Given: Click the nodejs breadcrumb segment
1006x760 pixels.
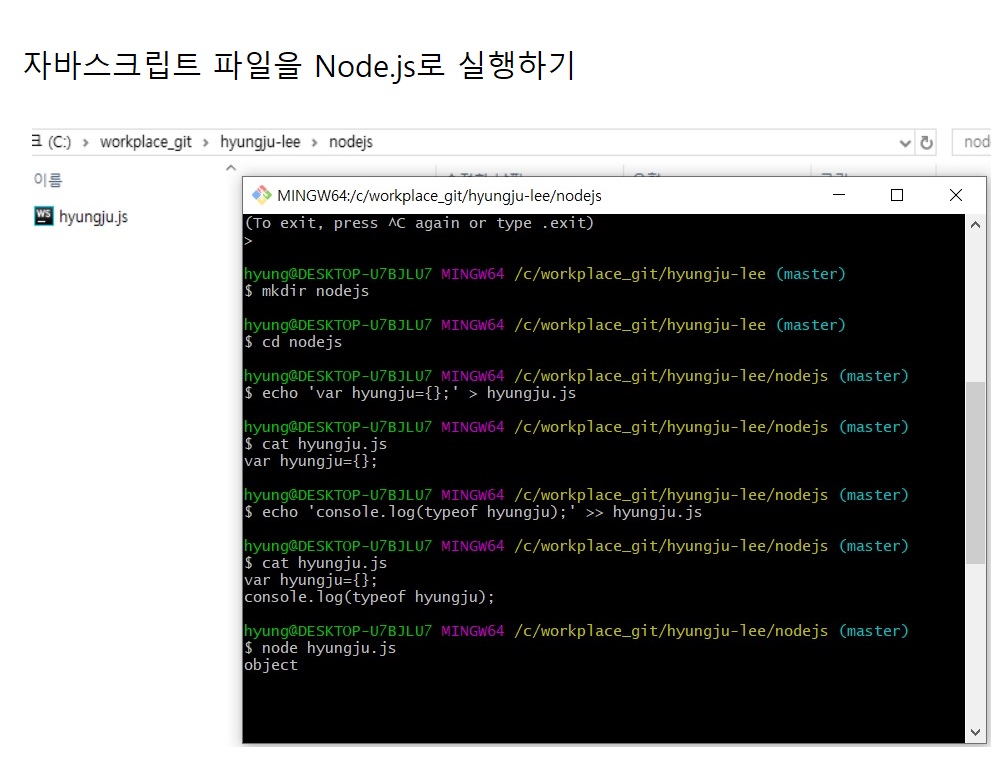Looking at the screenshot, I should click(x=350, y=142).
